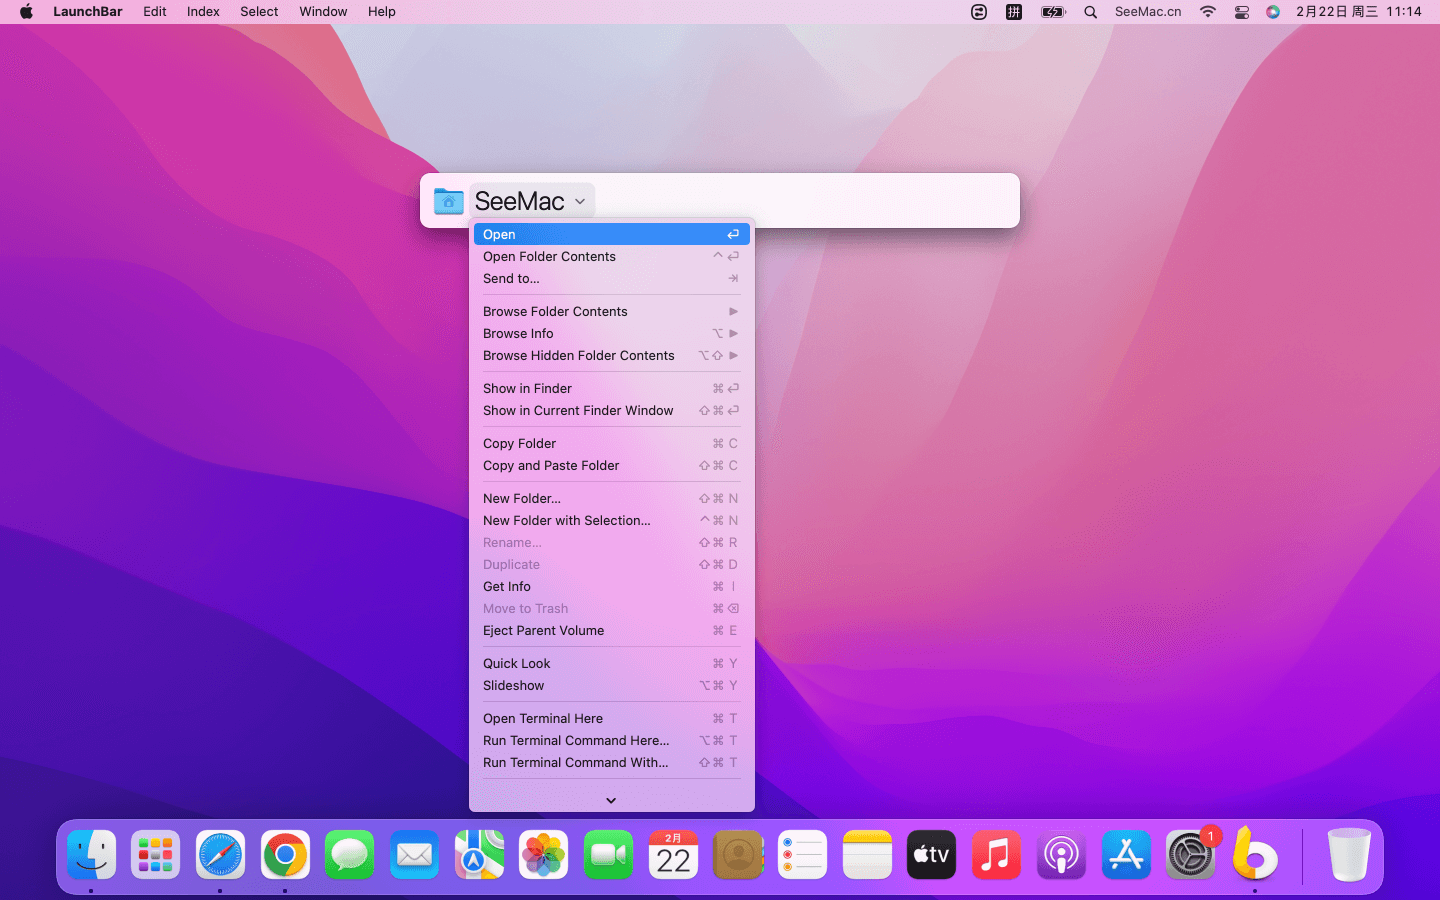Image resolution: width=1440 pixels, height=900 pixels.
Task: Open Reminders app in the Dock
Action: click(x=802, y=855)
